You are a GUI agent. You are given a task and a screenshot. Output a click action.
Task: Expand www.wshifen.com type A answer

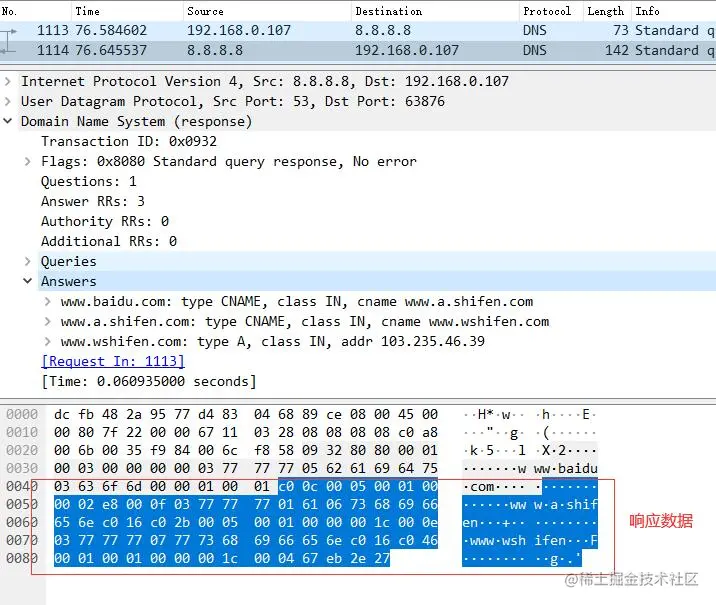[47, 342]
